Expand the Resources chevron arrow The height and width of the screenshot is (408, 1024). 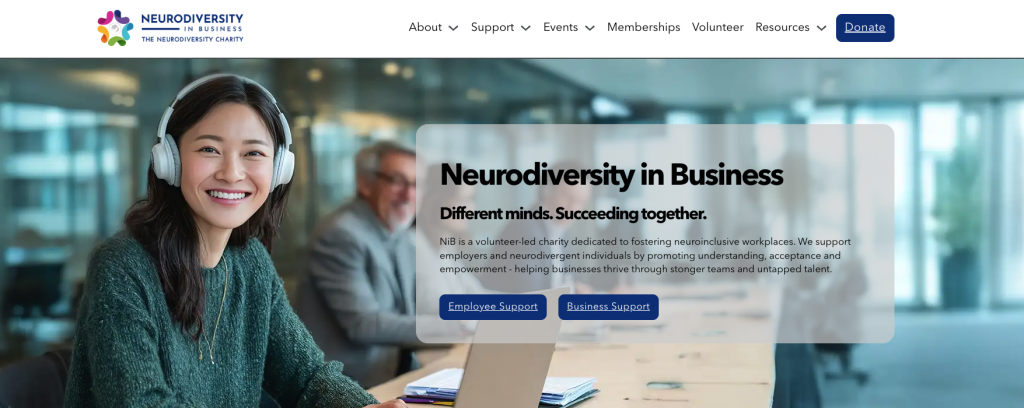pyautogui.click(x=822, y=28)
